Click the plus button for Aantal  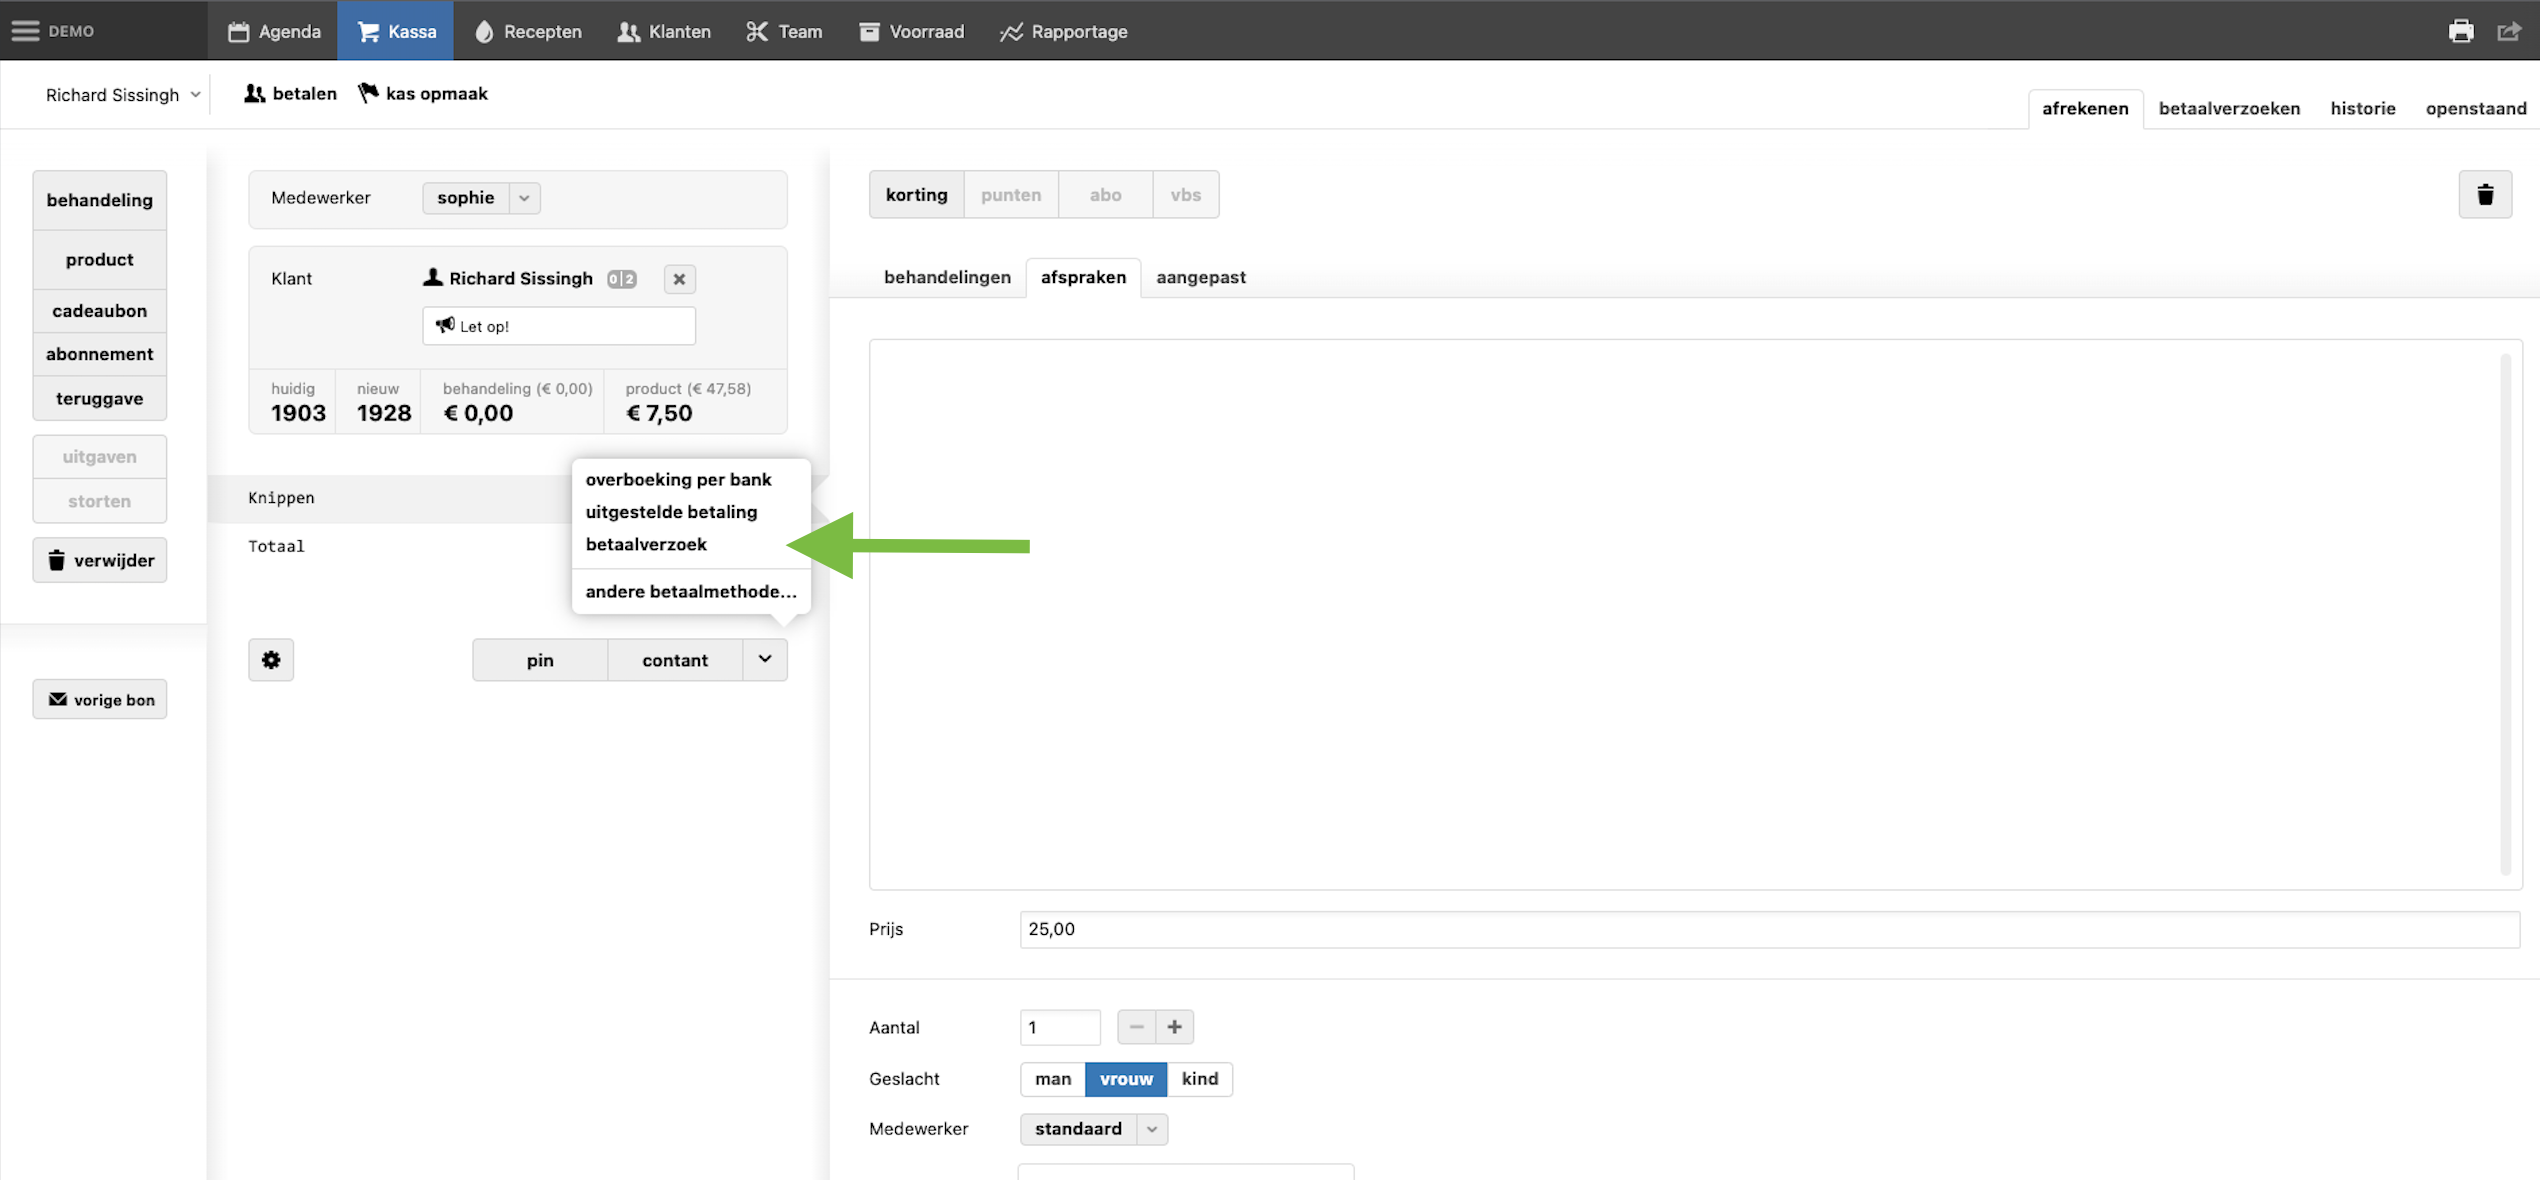[x=1174, y=1027]
